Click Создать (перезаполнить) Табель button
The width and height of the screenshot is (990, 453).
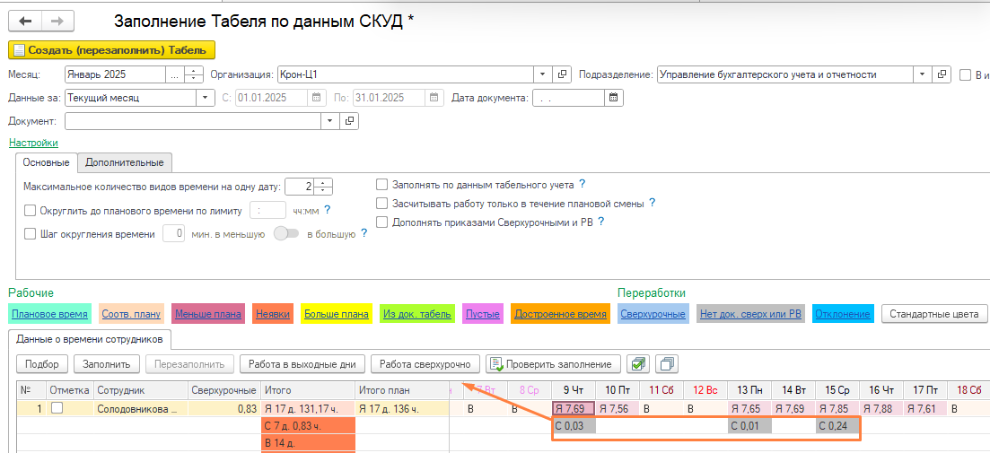point(112,50)
